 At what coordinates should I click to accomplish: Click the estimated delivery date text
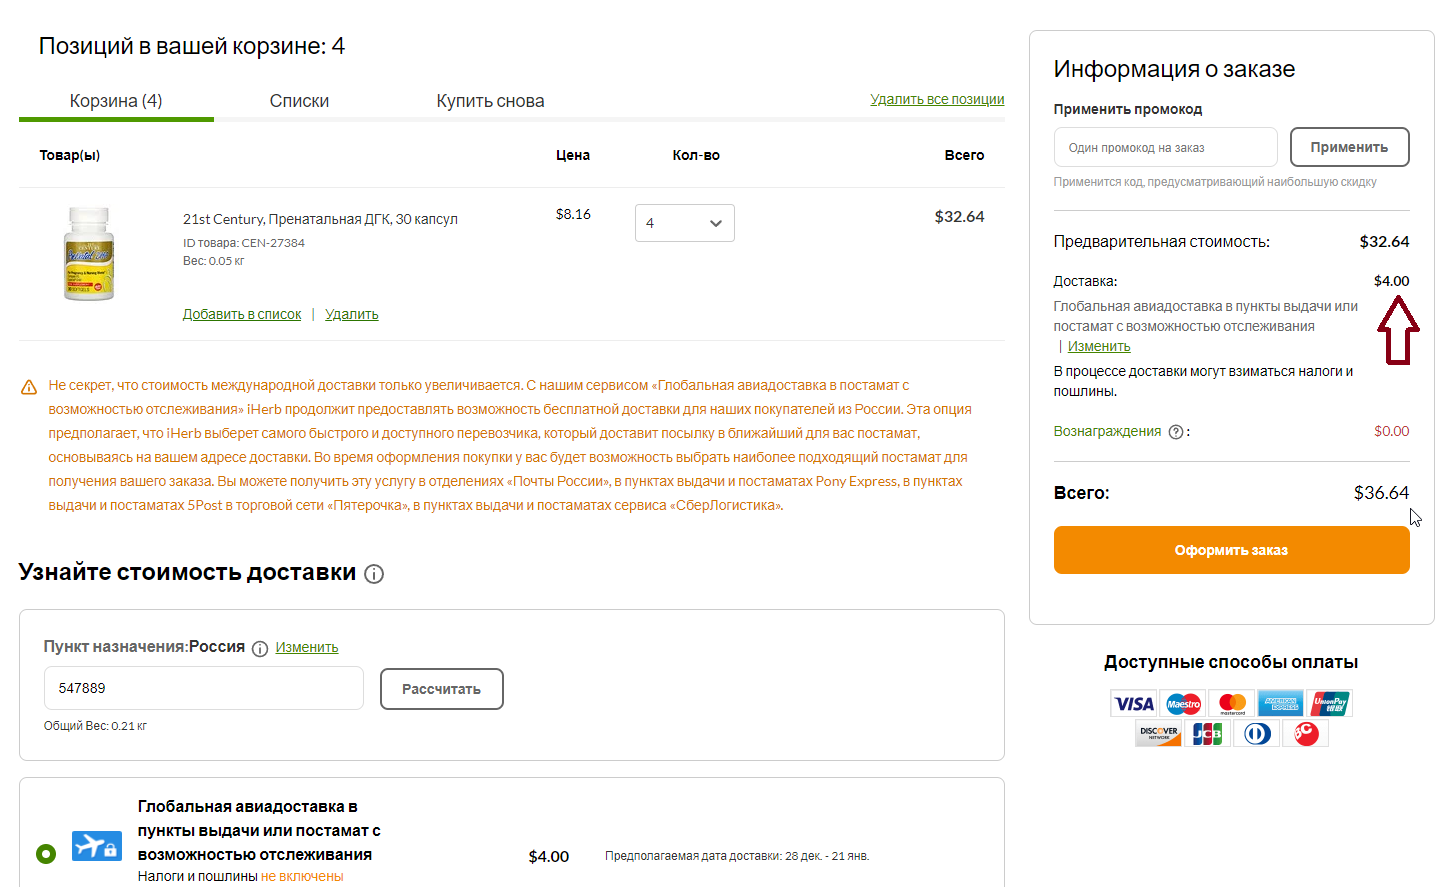tap(737, 856)
